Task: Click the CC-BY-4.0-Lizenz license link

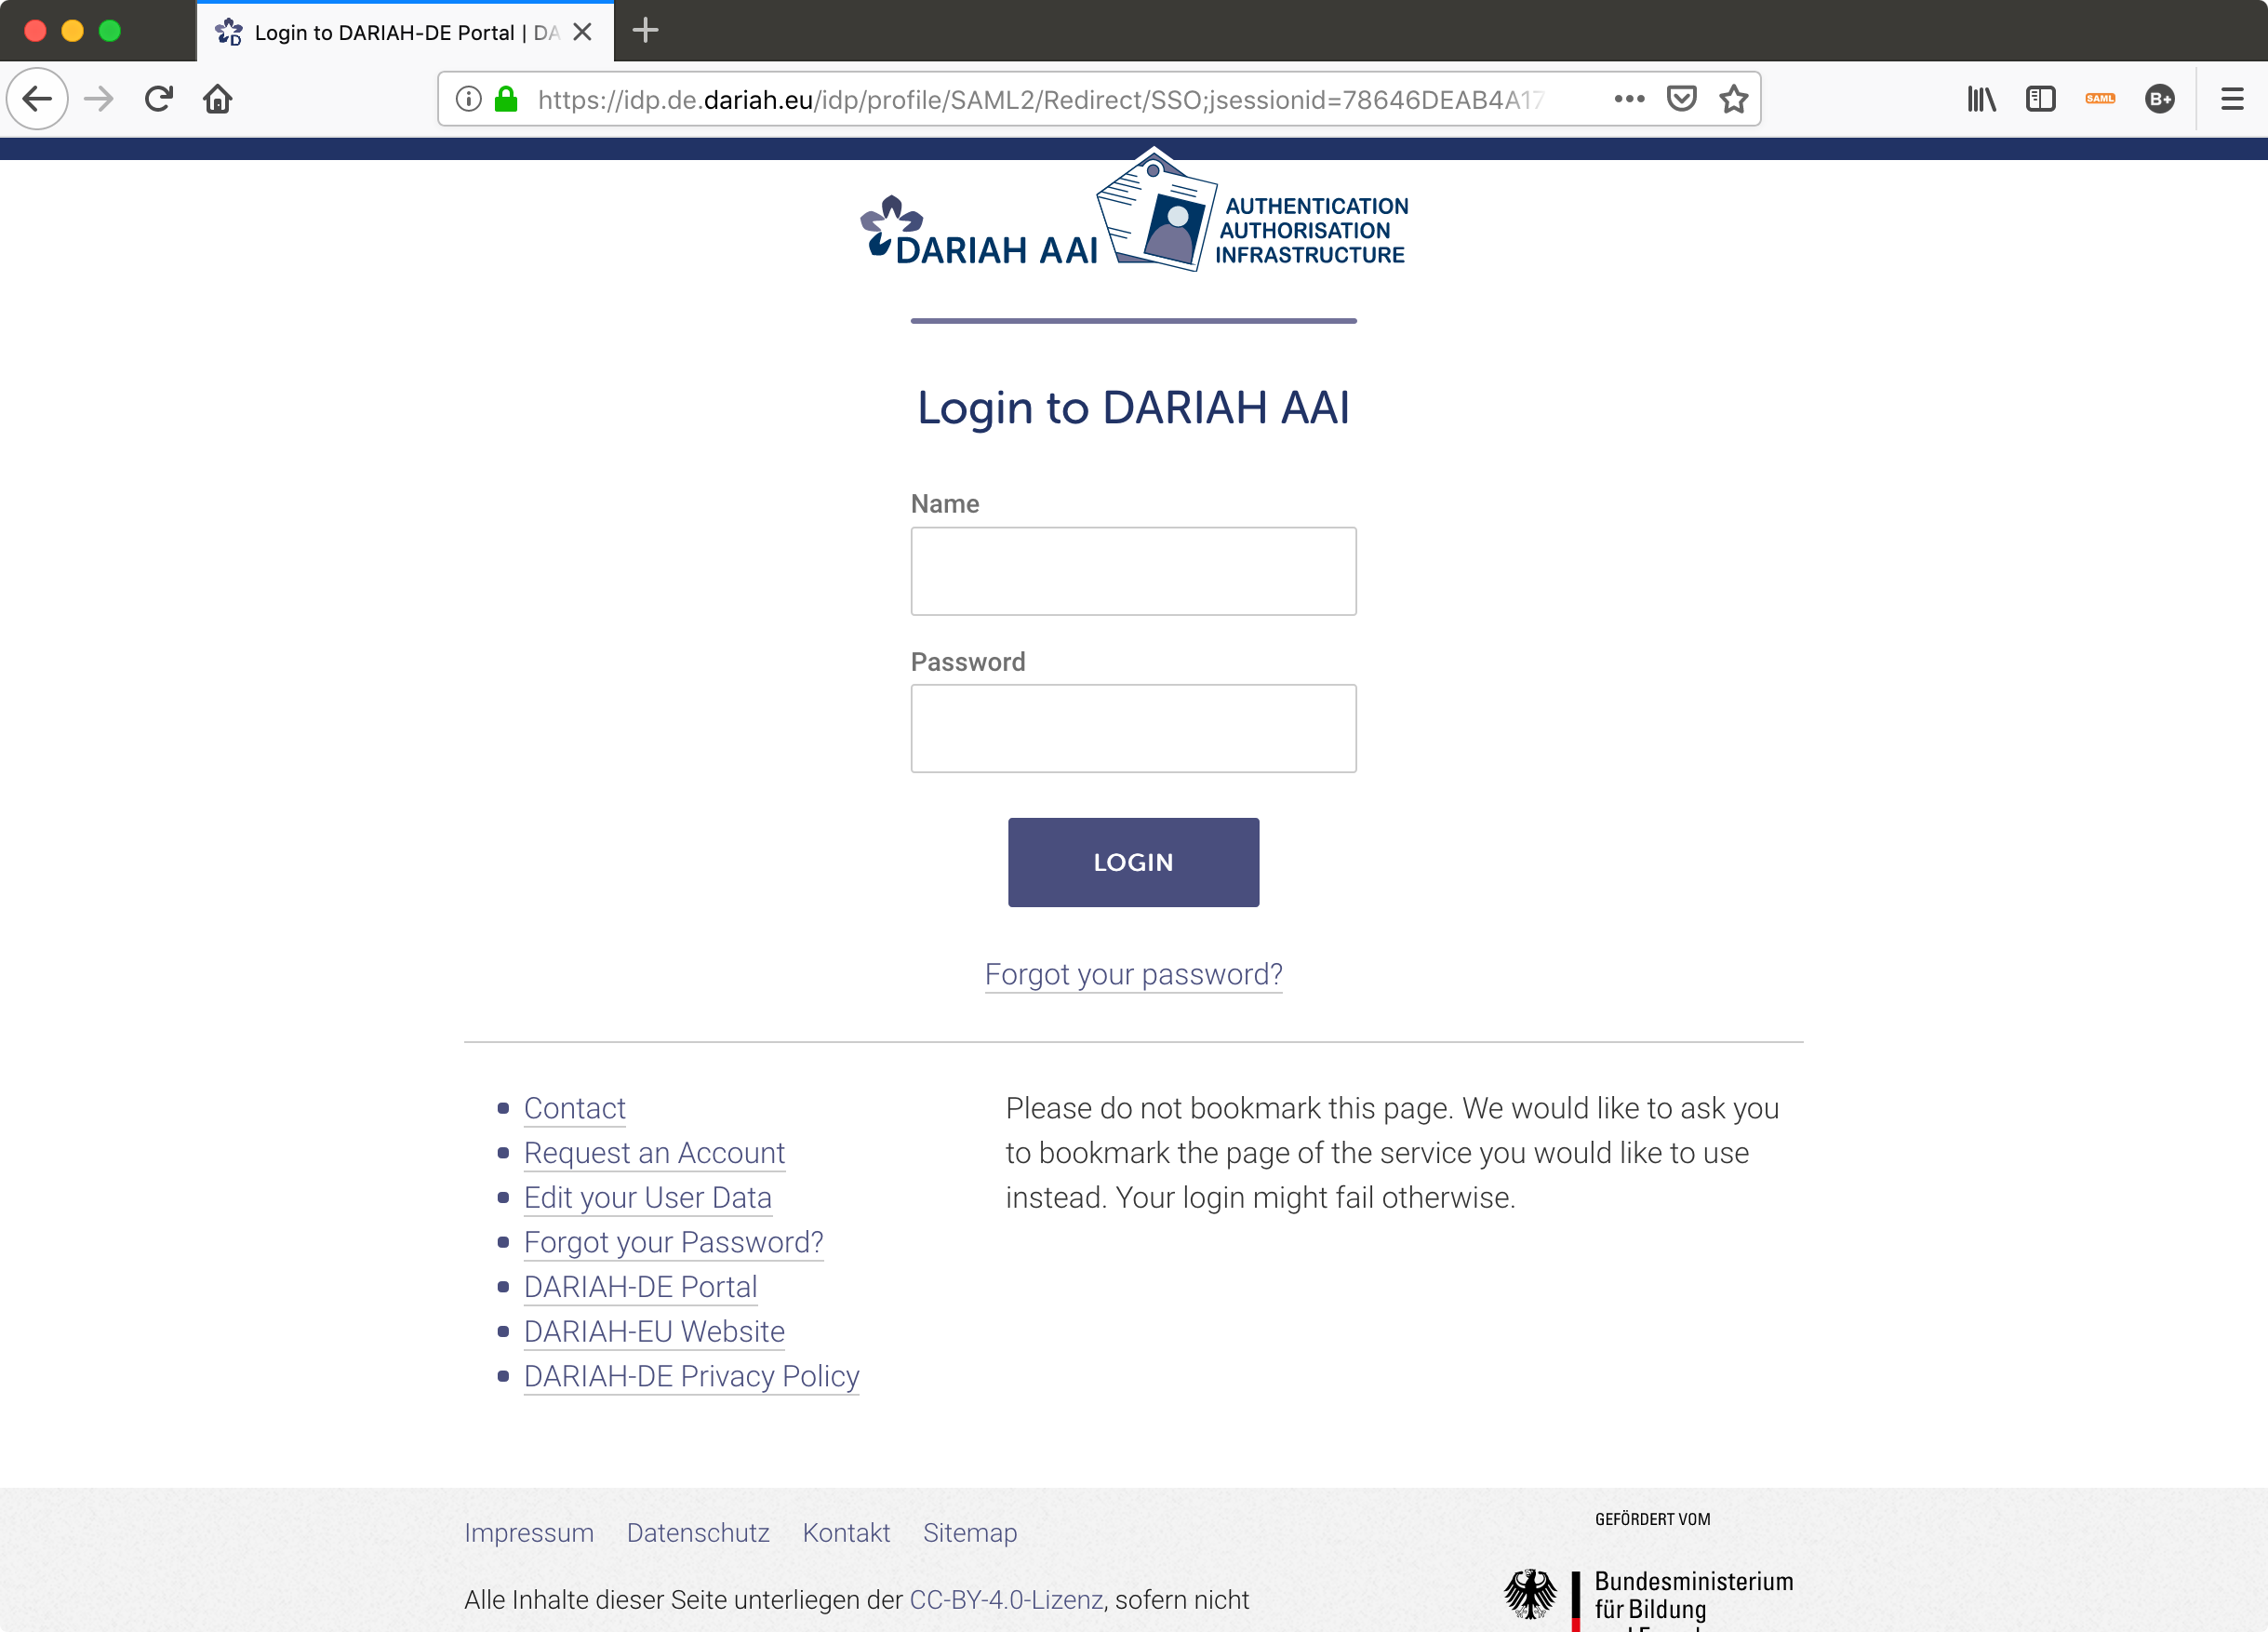Action: [x=1004, y=1599]
